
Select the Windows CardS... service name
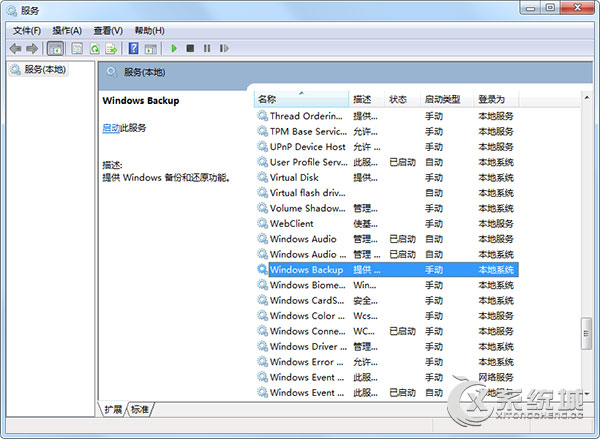pyautogui.click(x=307, y=300)
